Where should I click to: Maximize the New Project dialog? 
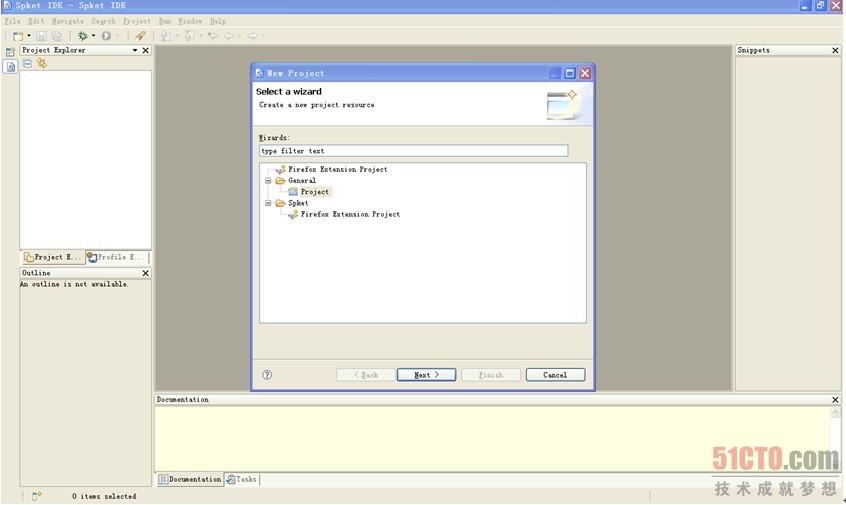point(570,73)
